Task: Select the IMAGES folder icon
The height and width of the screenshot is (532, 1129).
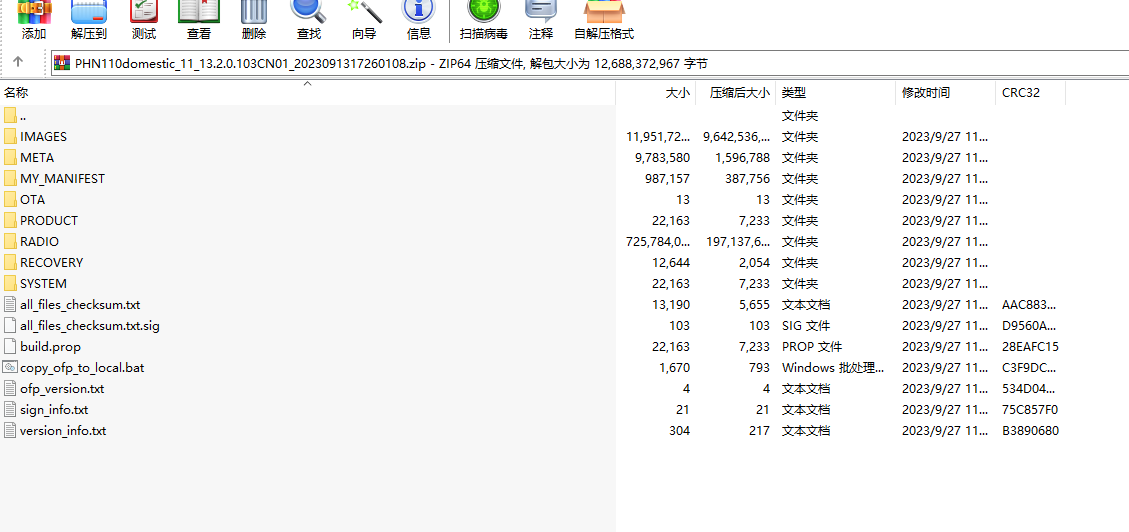Action: pyautogui.click(x=10, y=137)
